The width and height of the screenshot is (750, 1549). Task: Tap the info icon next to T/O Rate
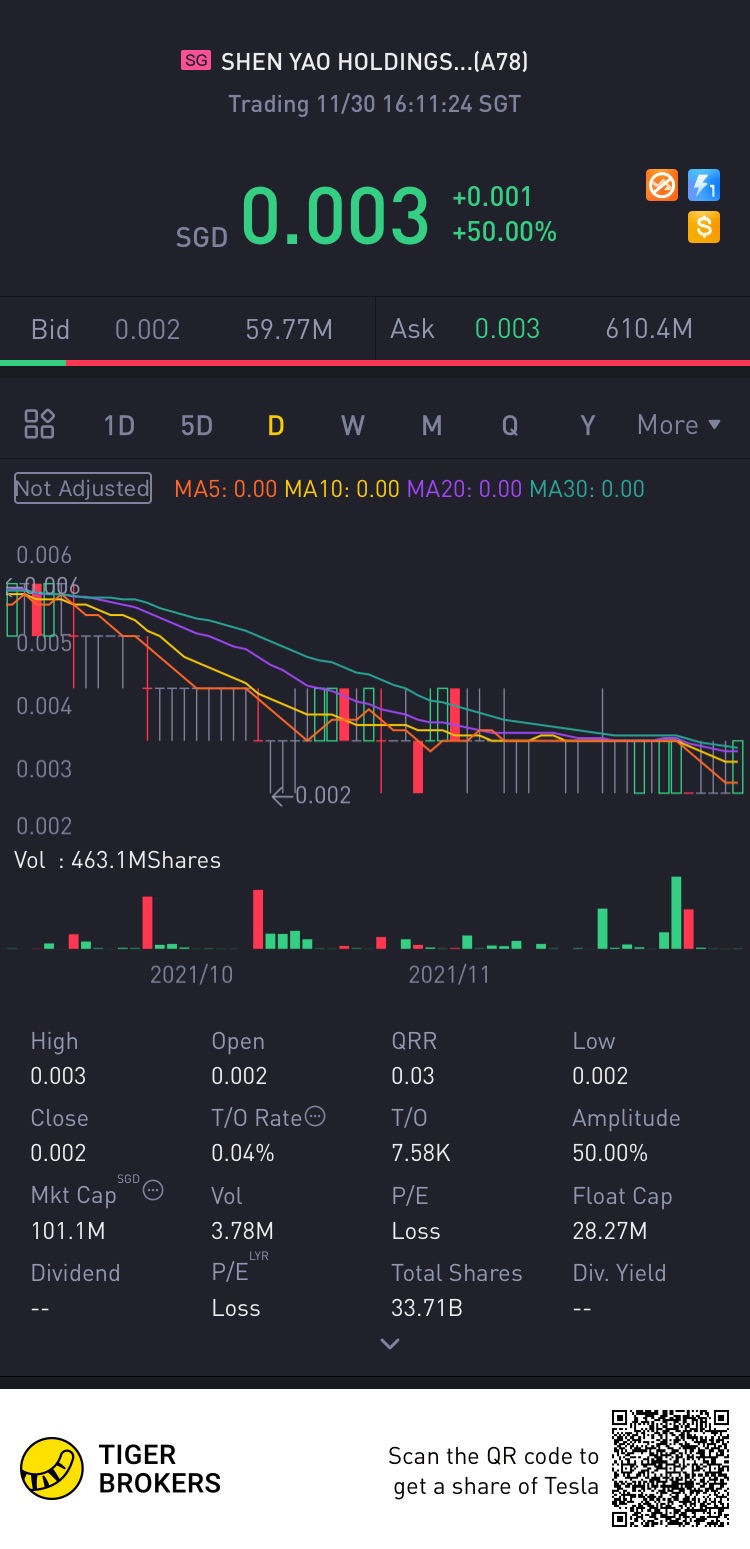click(315, 1117)
